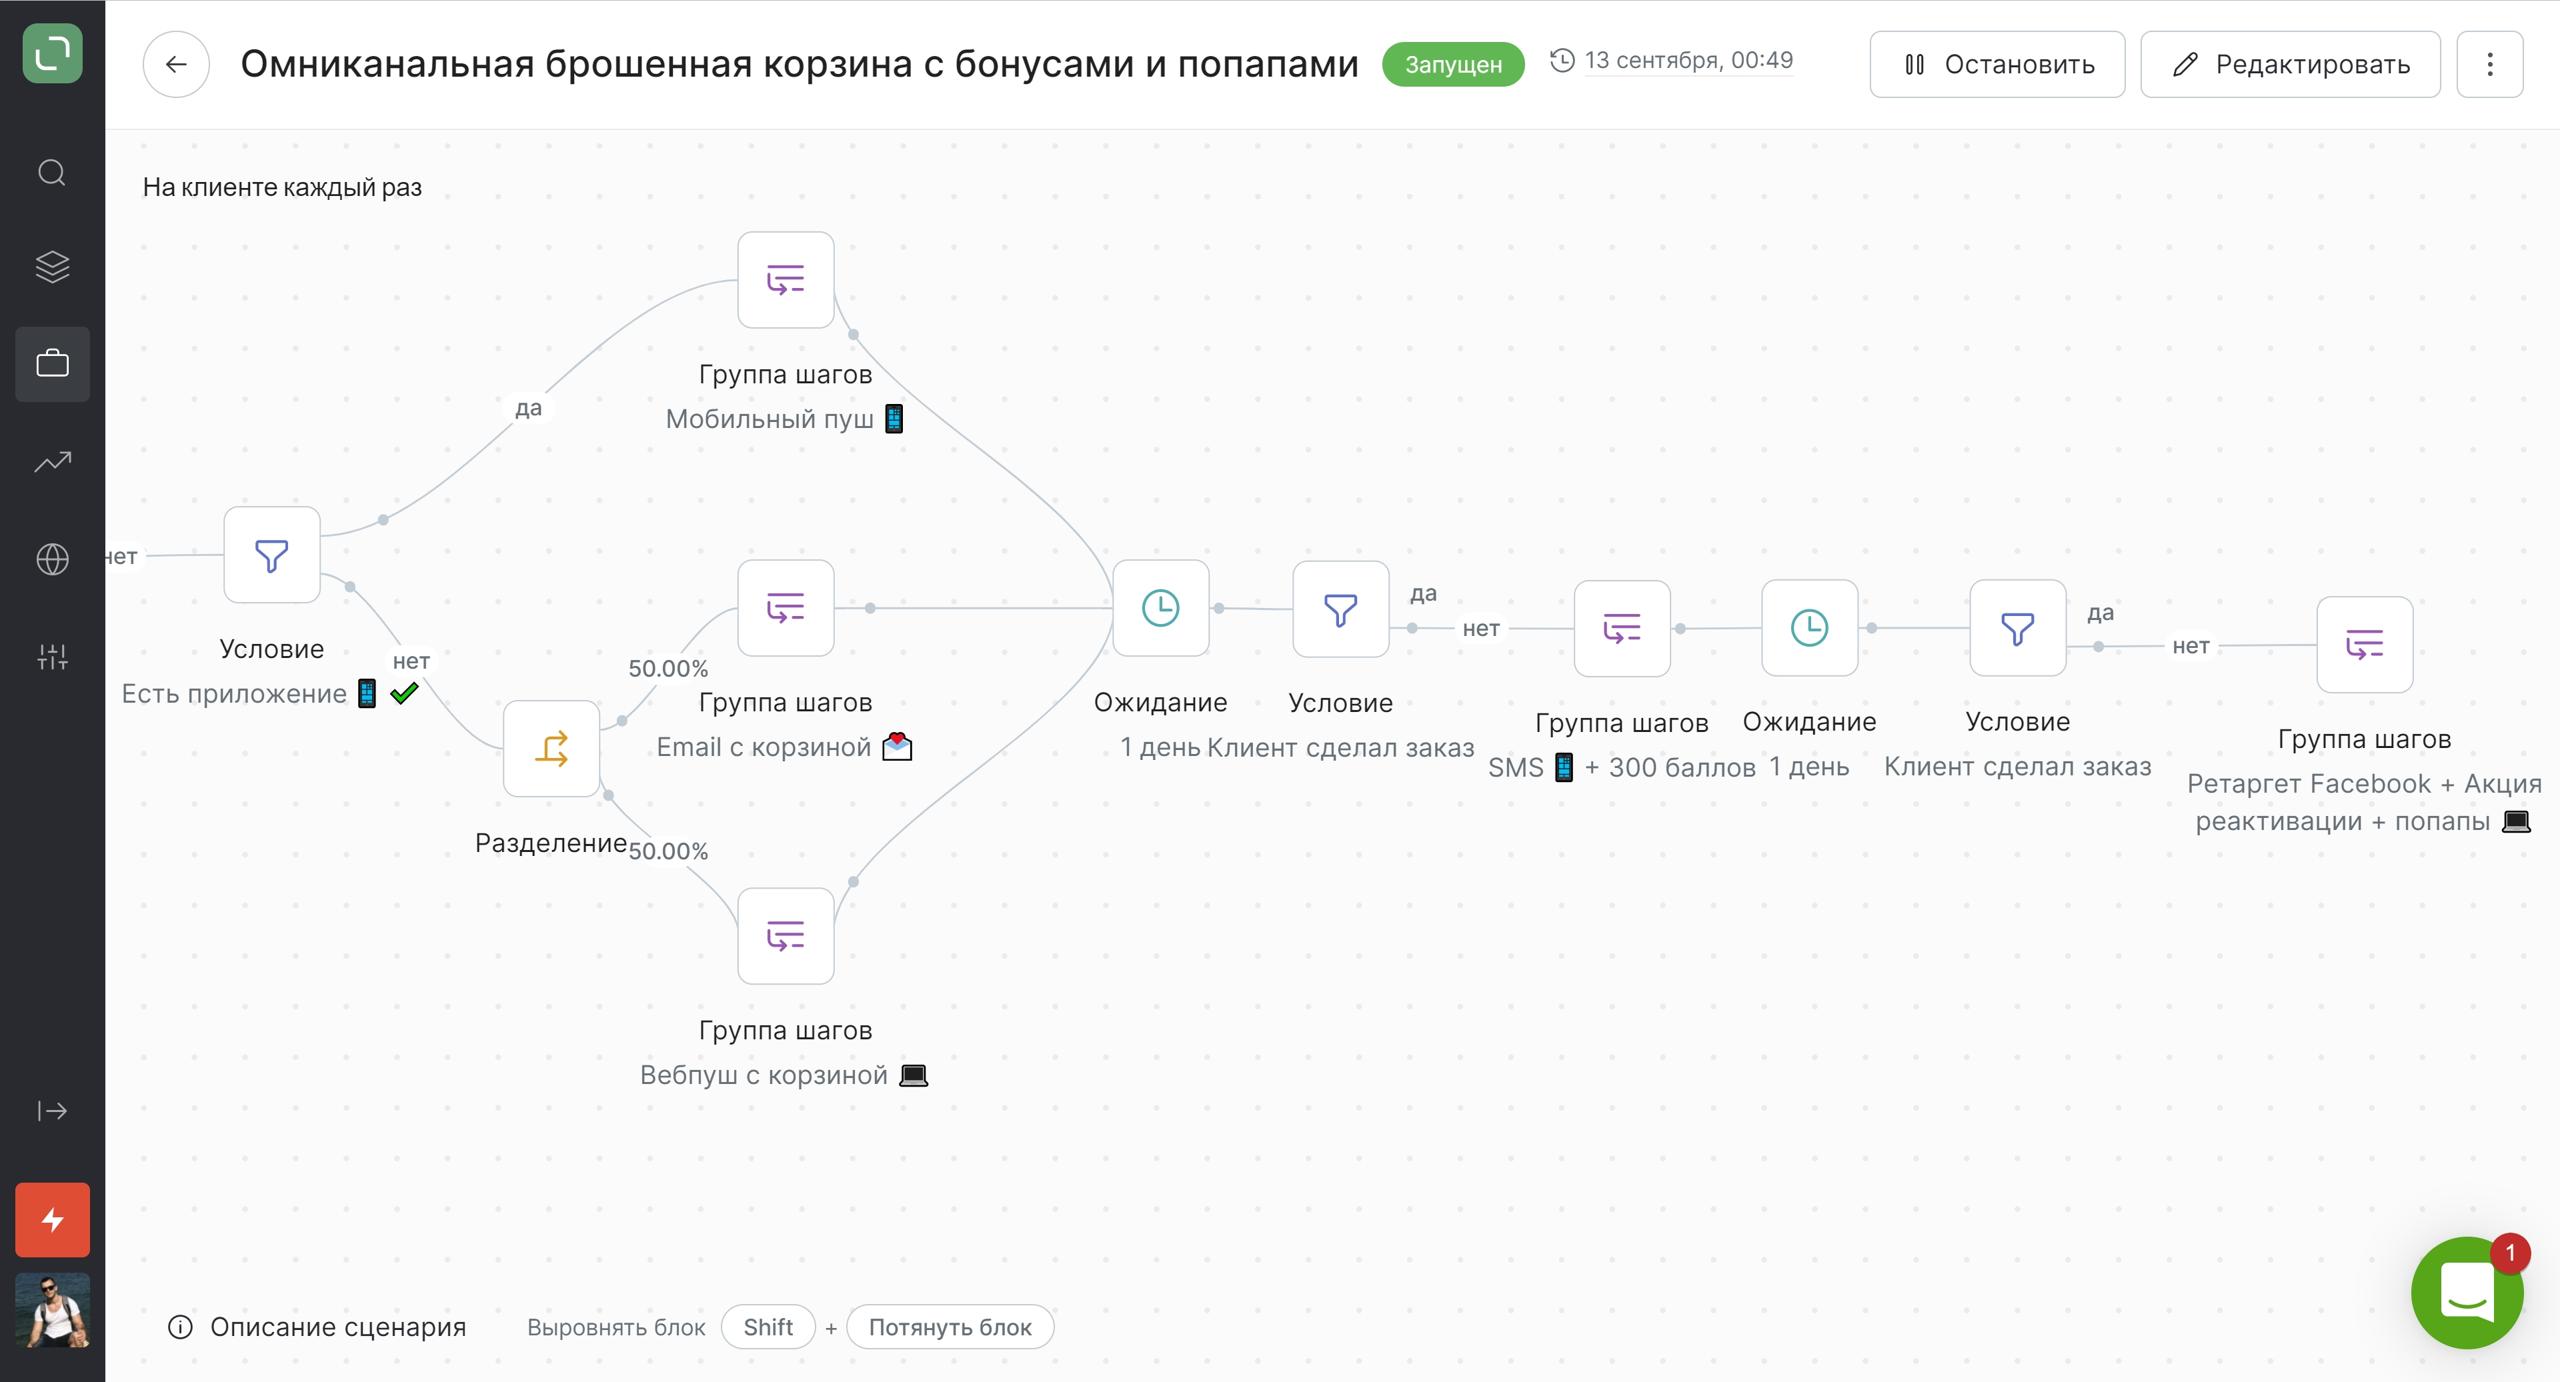Expand the sidebar with arrow icon
Viewport: 2560px width, 1382px height.
click(x=52, y=1111)
